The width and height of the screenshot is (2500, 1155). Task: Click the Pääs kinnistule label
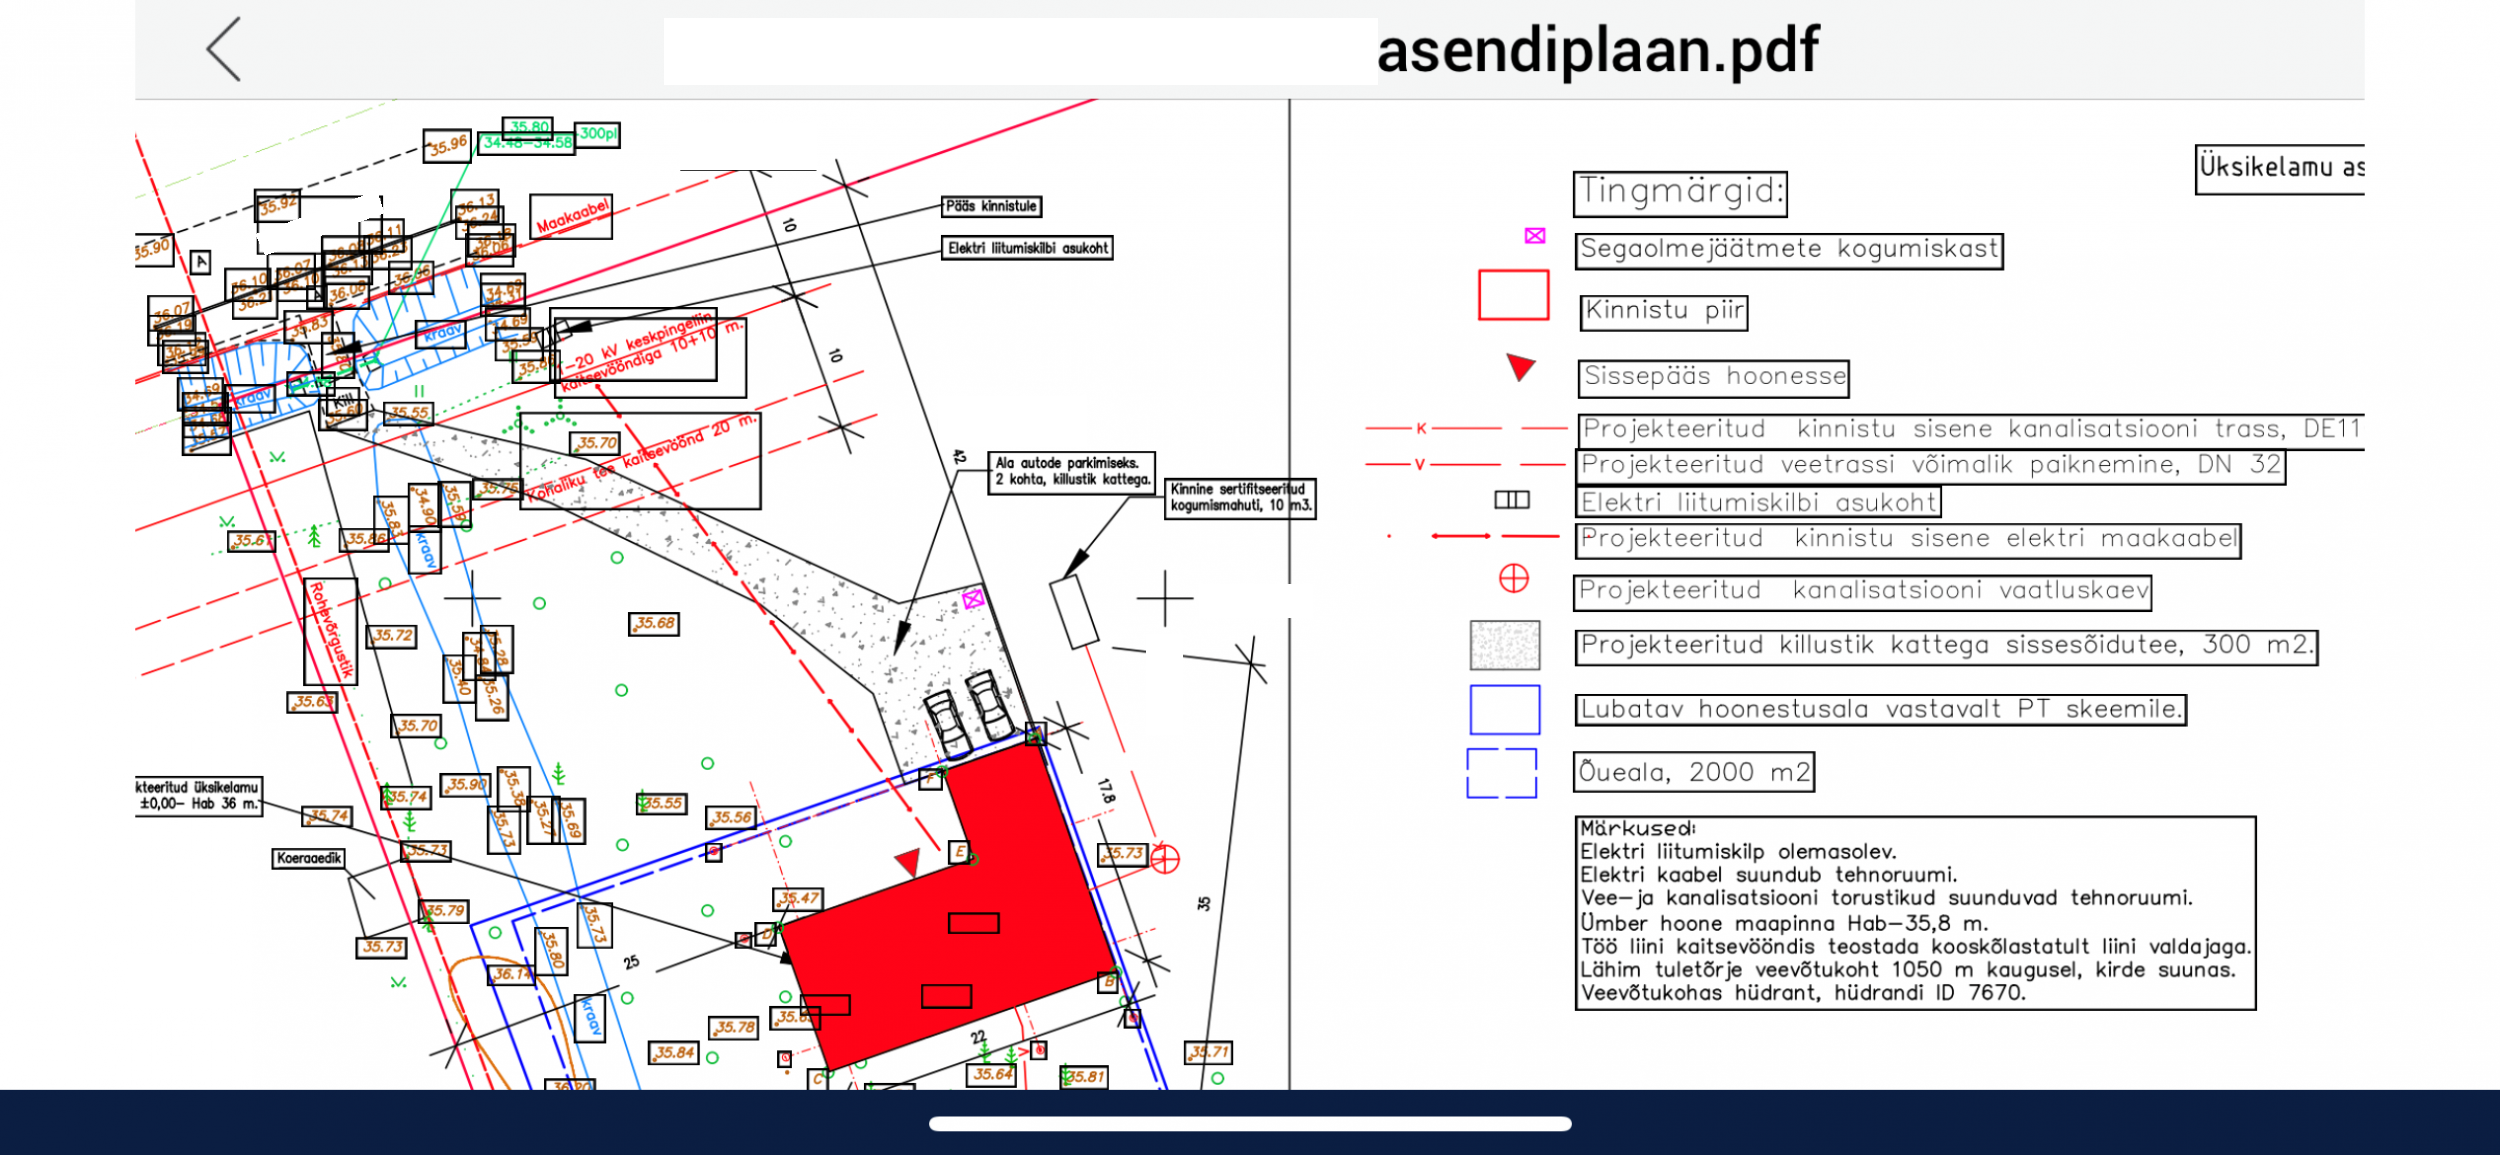point(991,206)
